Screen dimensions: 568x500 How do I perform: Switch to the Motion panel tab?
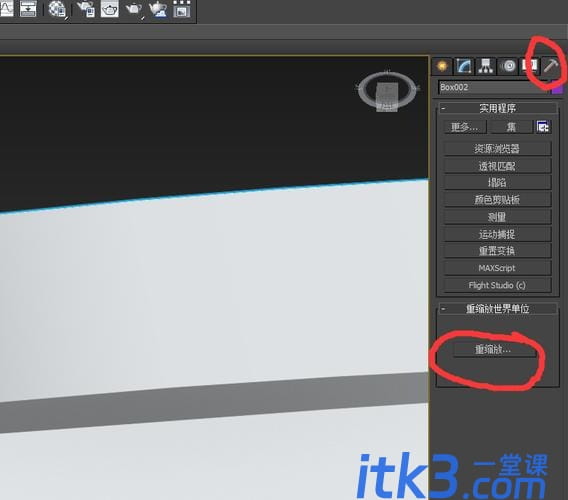pyautogui.click(x=509, y=66)
